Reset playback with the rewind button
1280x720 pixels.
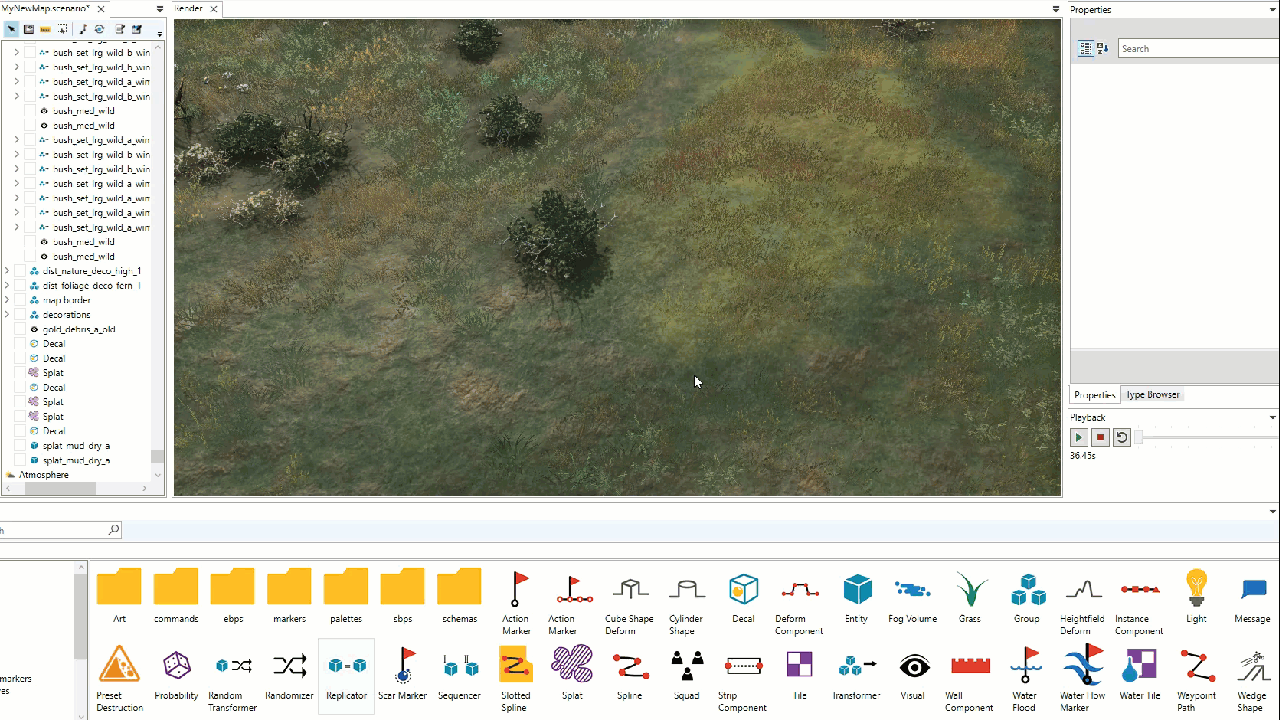1122,437
